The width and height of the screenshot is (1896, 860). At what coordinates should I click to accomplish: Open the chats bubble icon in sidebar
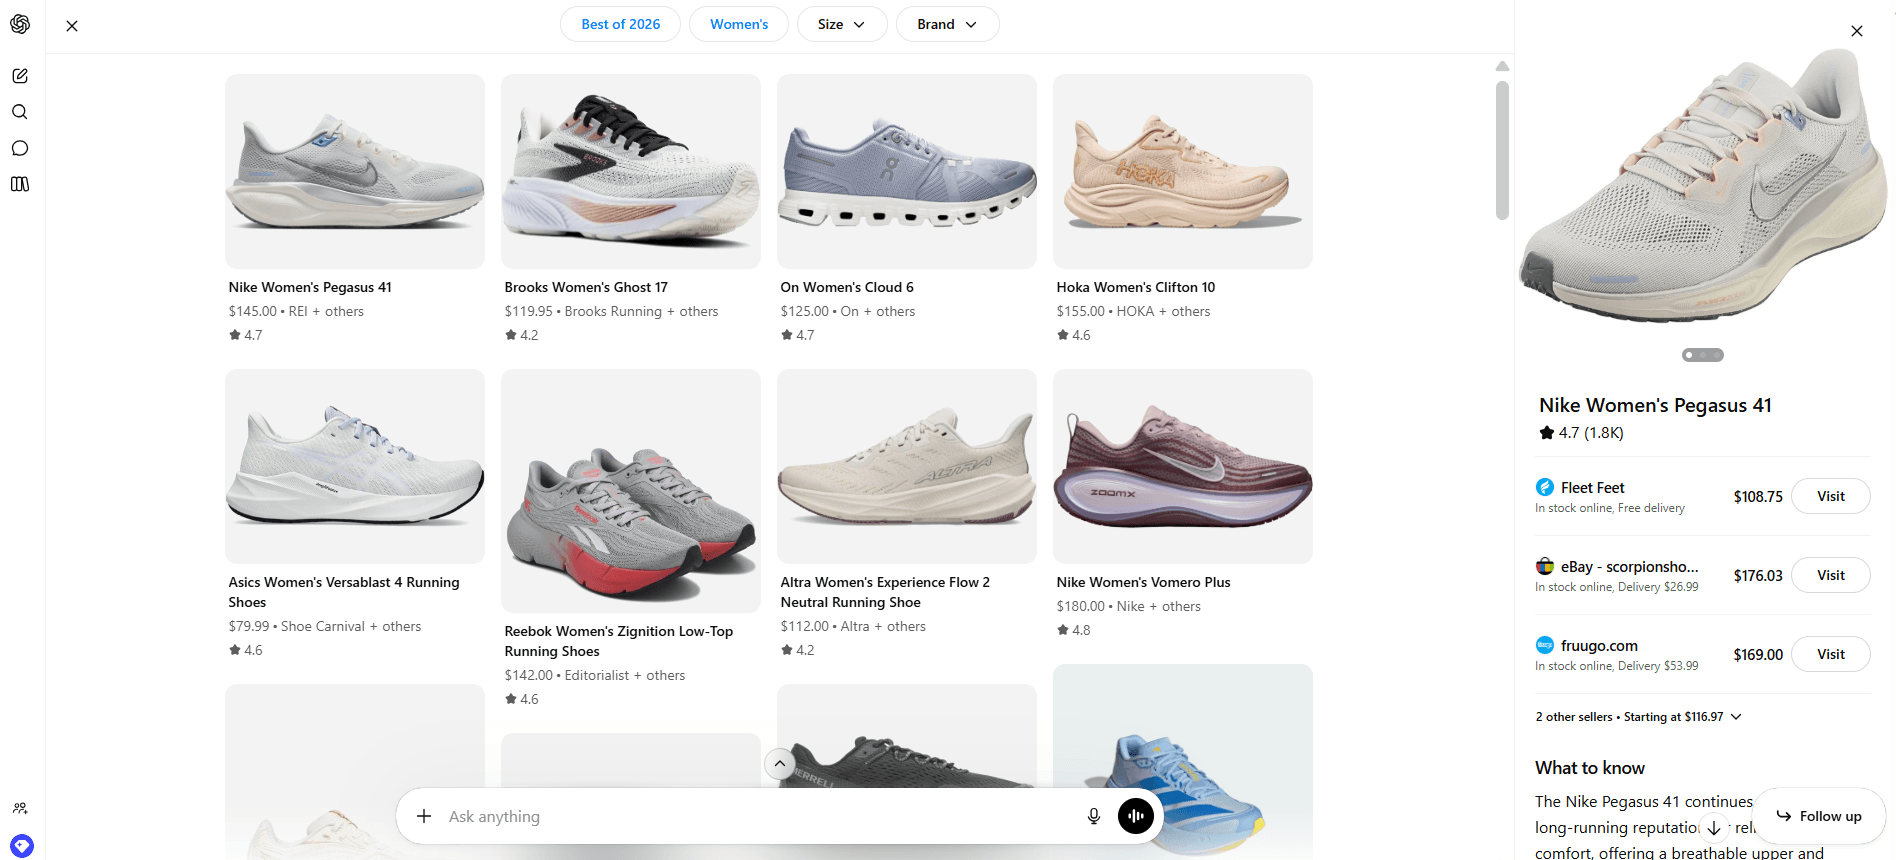point(20,148)
